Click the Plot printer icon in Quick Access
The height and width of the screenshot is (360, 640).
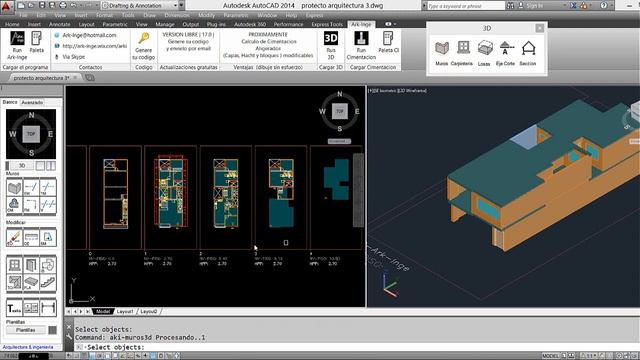[63, 6]
